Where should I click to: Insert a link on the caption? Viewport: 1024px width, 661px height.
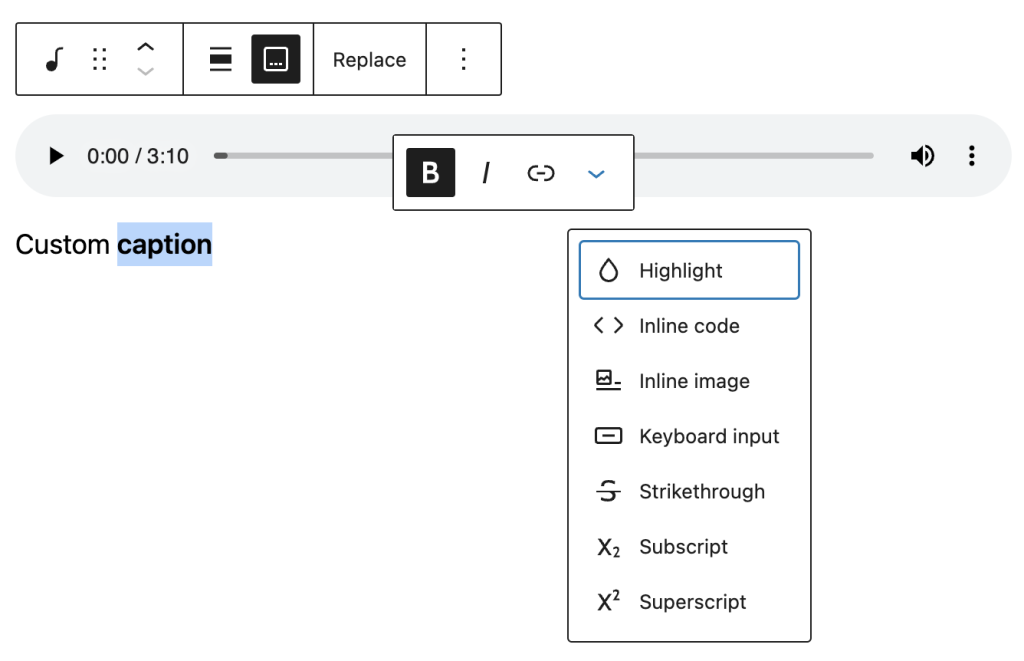tap(541, 172)
